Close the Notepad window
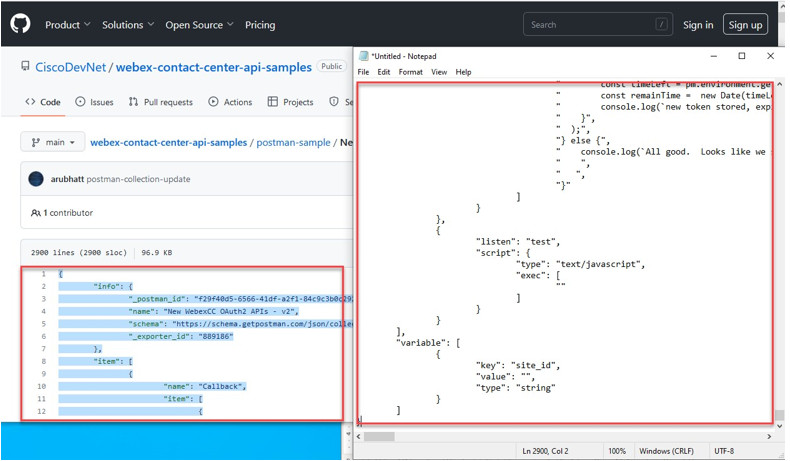The image size is (790, 461). pos(770,56)
